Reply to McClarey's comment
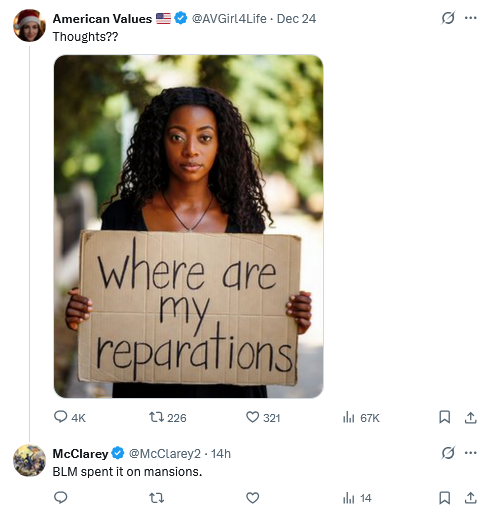 (x=61, y=498)
